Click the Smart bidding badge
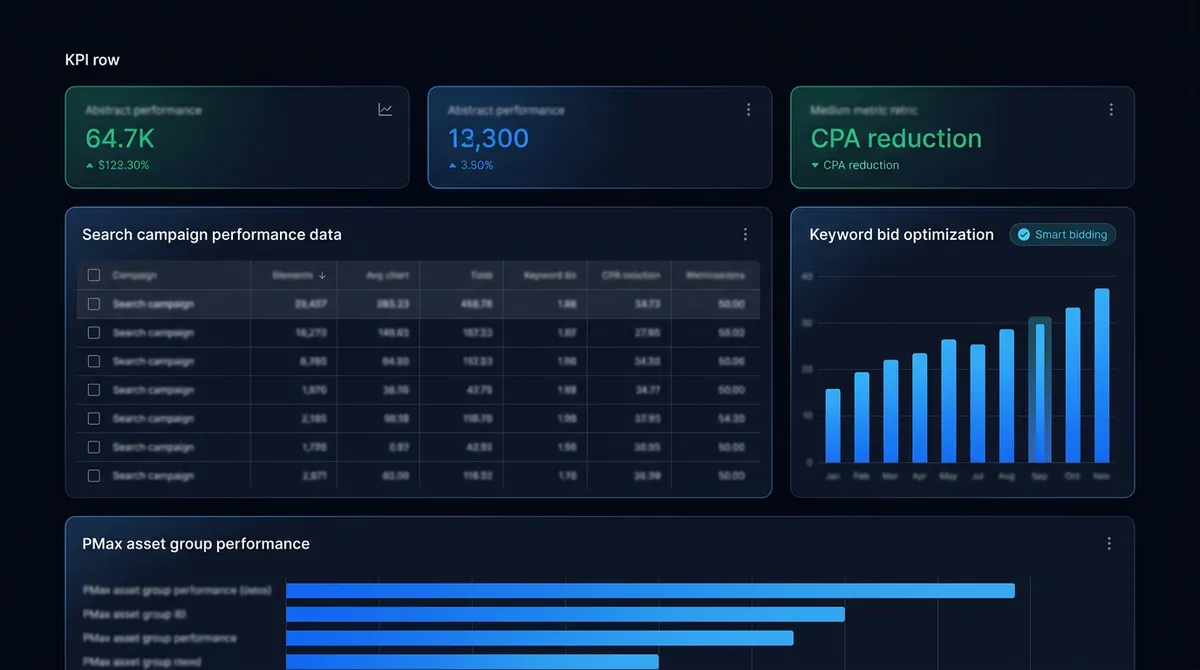Image resolution: width=1200 pixels, height=670 pixels. click(1062, 234)
